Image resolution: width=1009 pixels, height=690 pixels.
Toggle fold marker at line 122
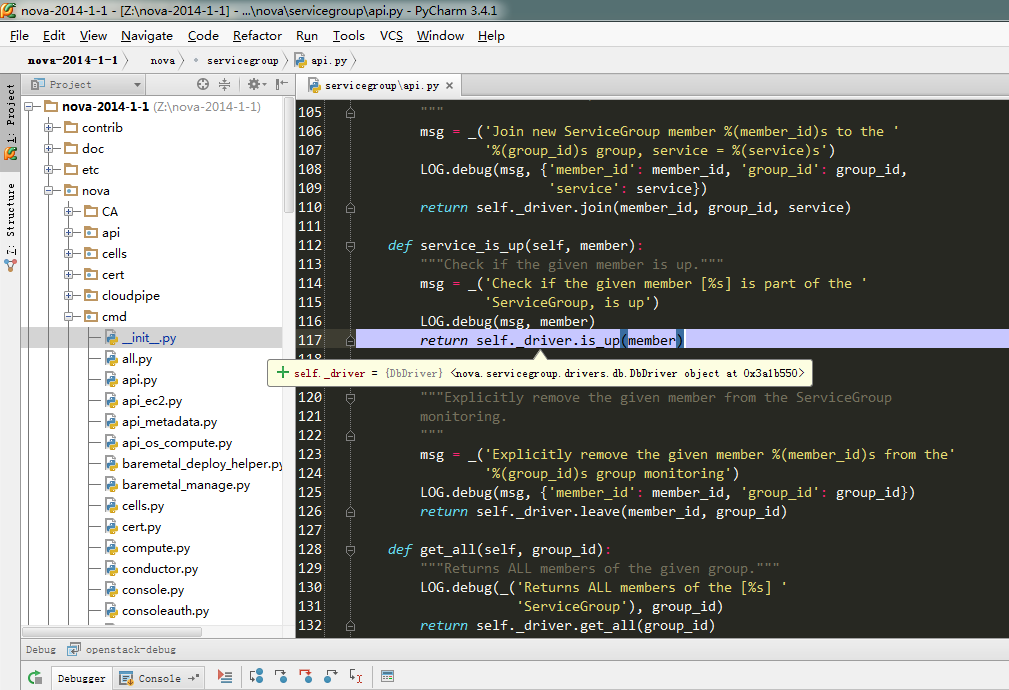coord(350,436)
